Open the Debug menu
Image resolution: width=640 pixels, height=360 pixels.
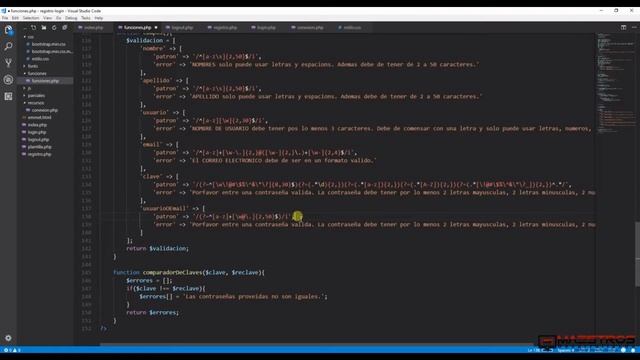point(71,18)
